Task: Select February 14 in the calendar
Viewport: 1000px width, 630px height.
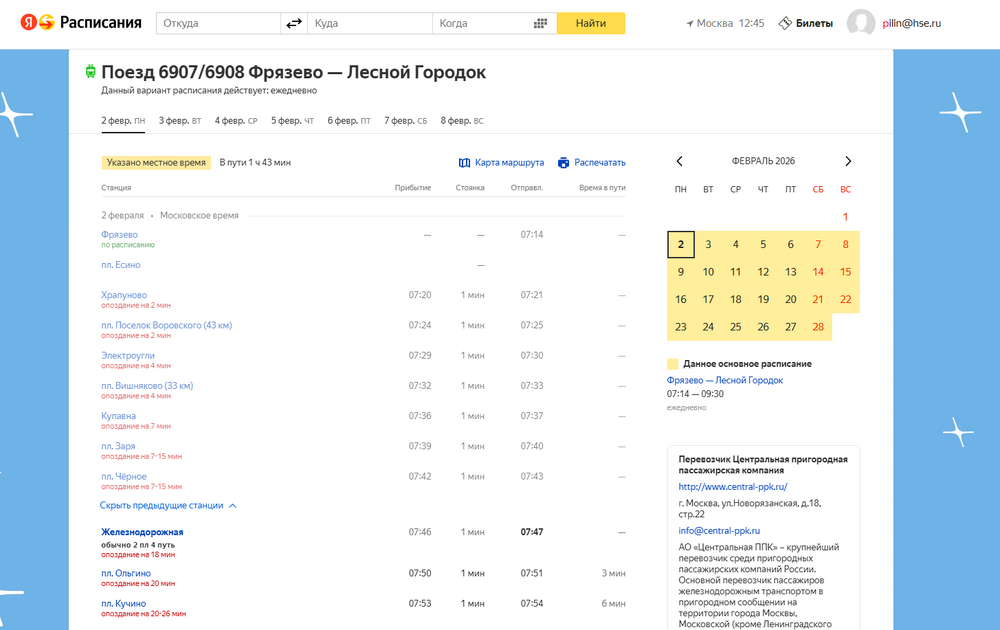Action: pyautogui.click(x=818, y=272)
